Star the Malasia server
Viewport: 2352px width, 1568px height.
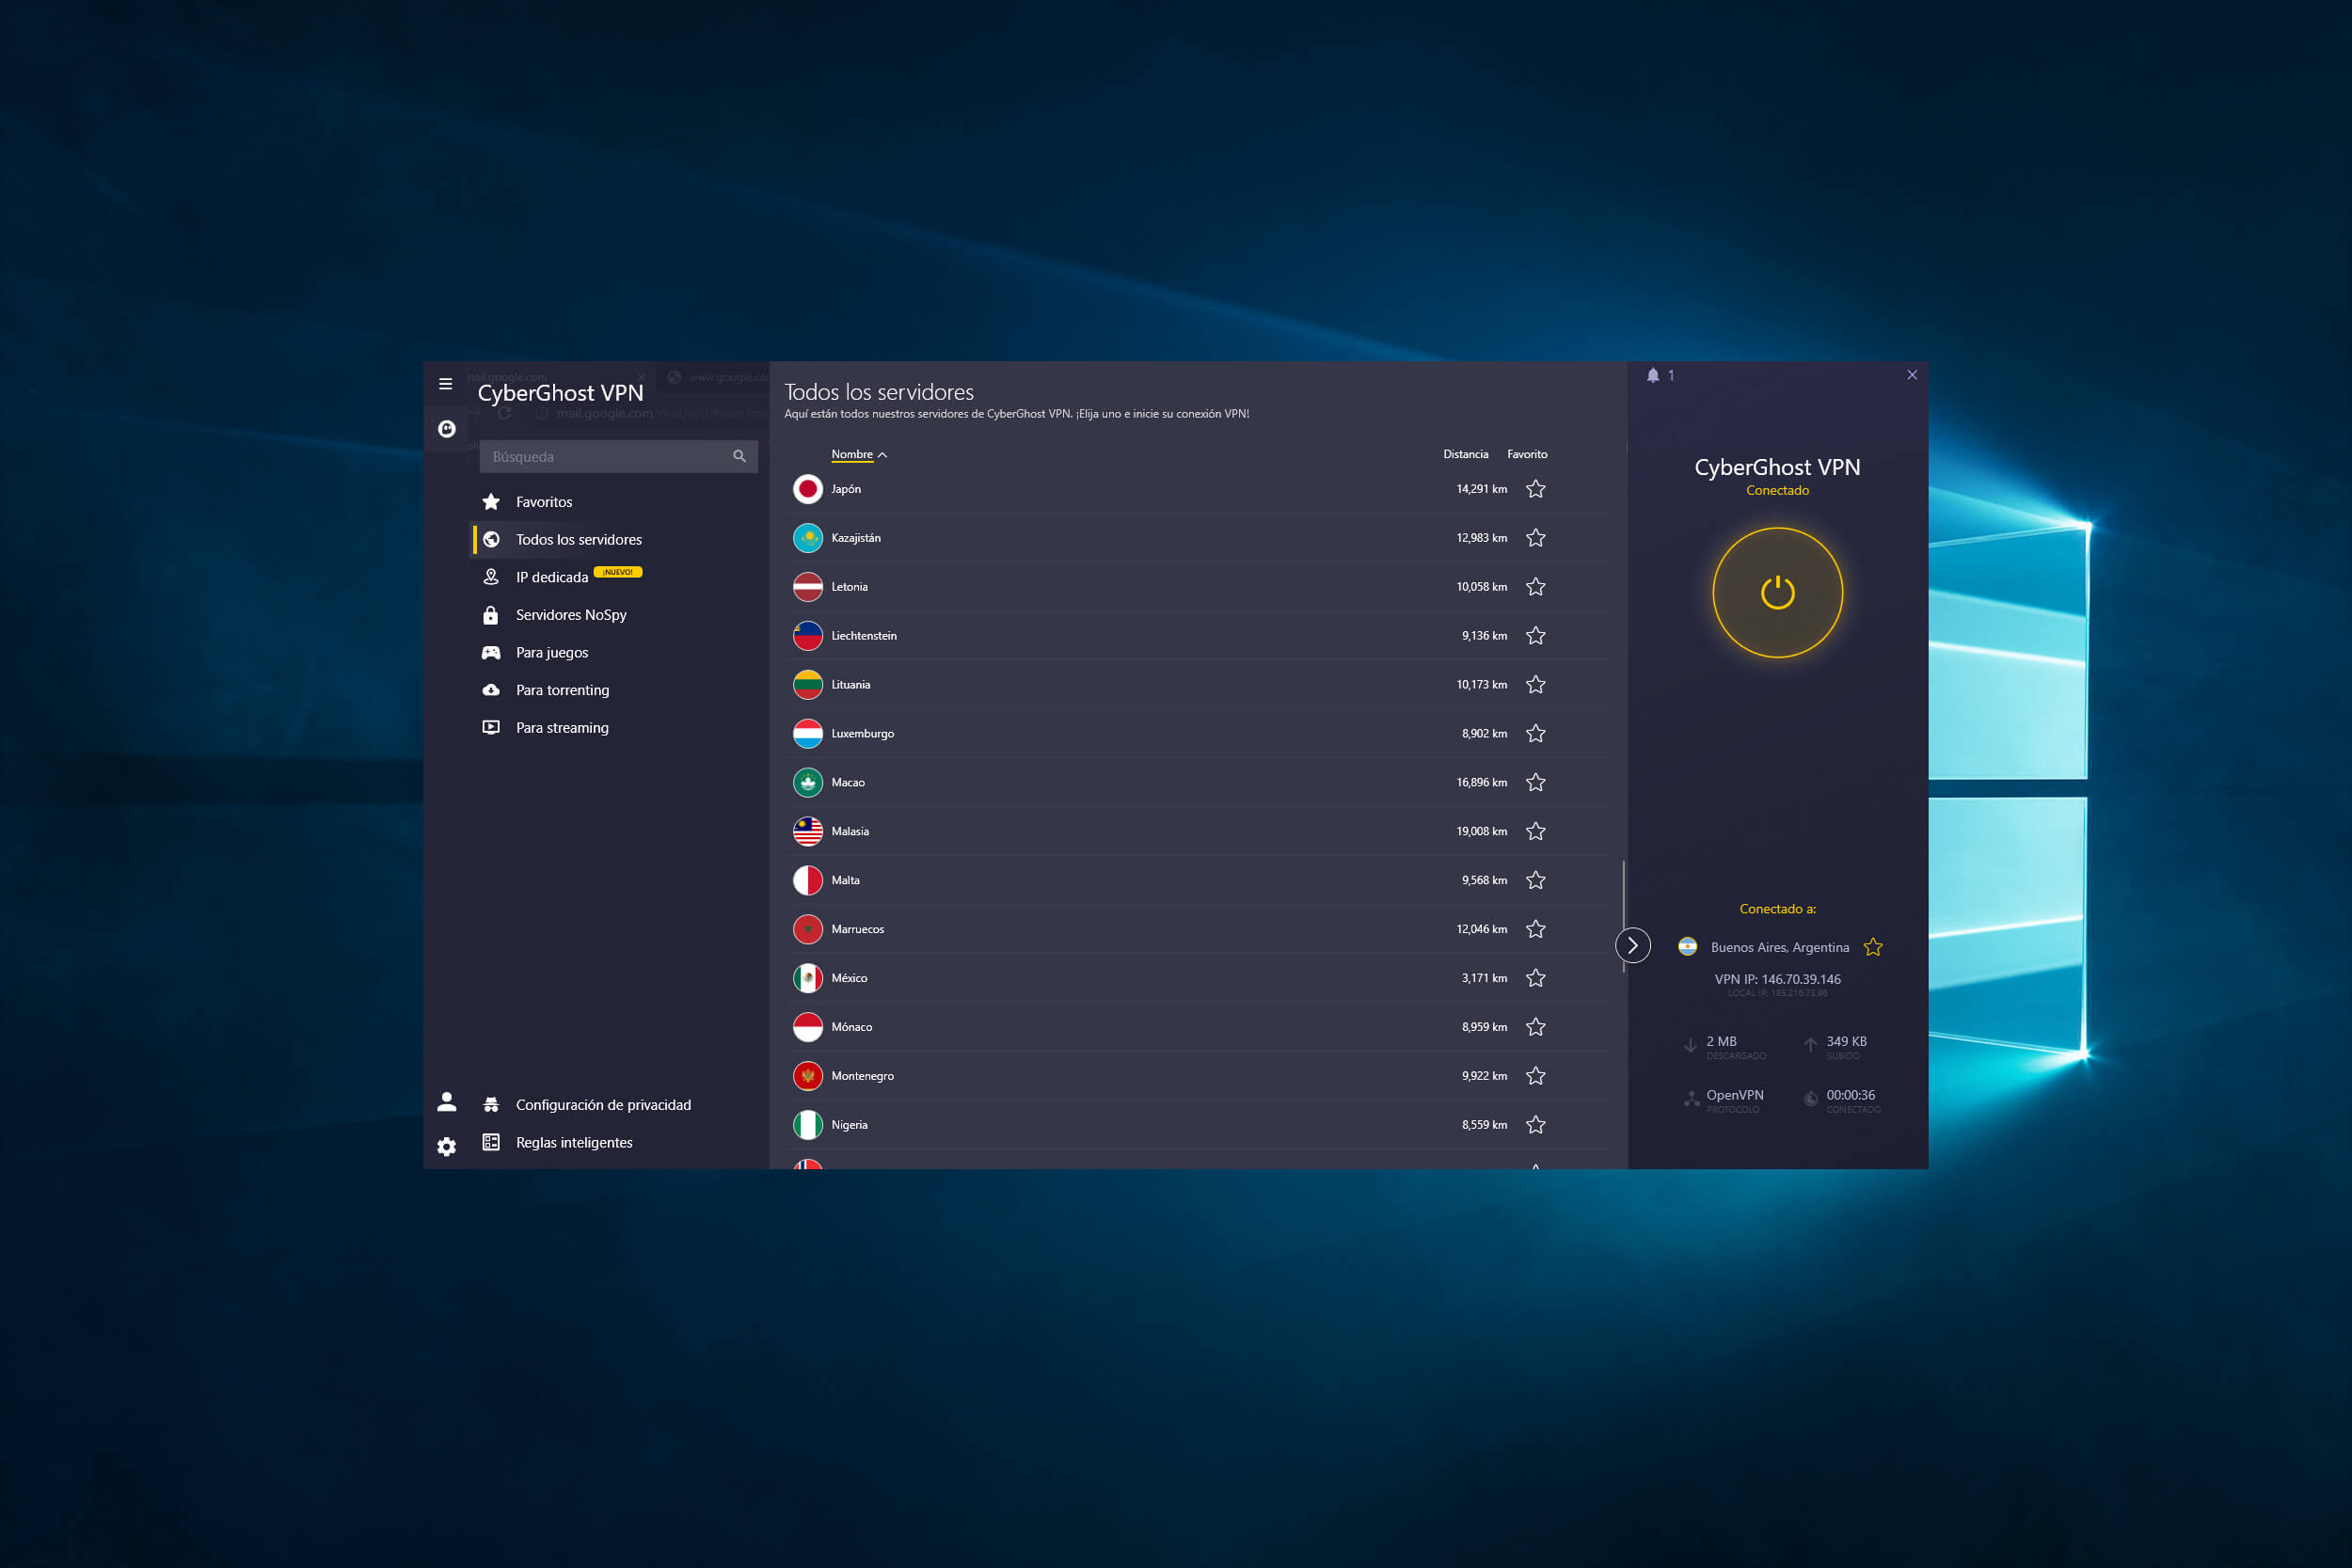coord(1536,832)
